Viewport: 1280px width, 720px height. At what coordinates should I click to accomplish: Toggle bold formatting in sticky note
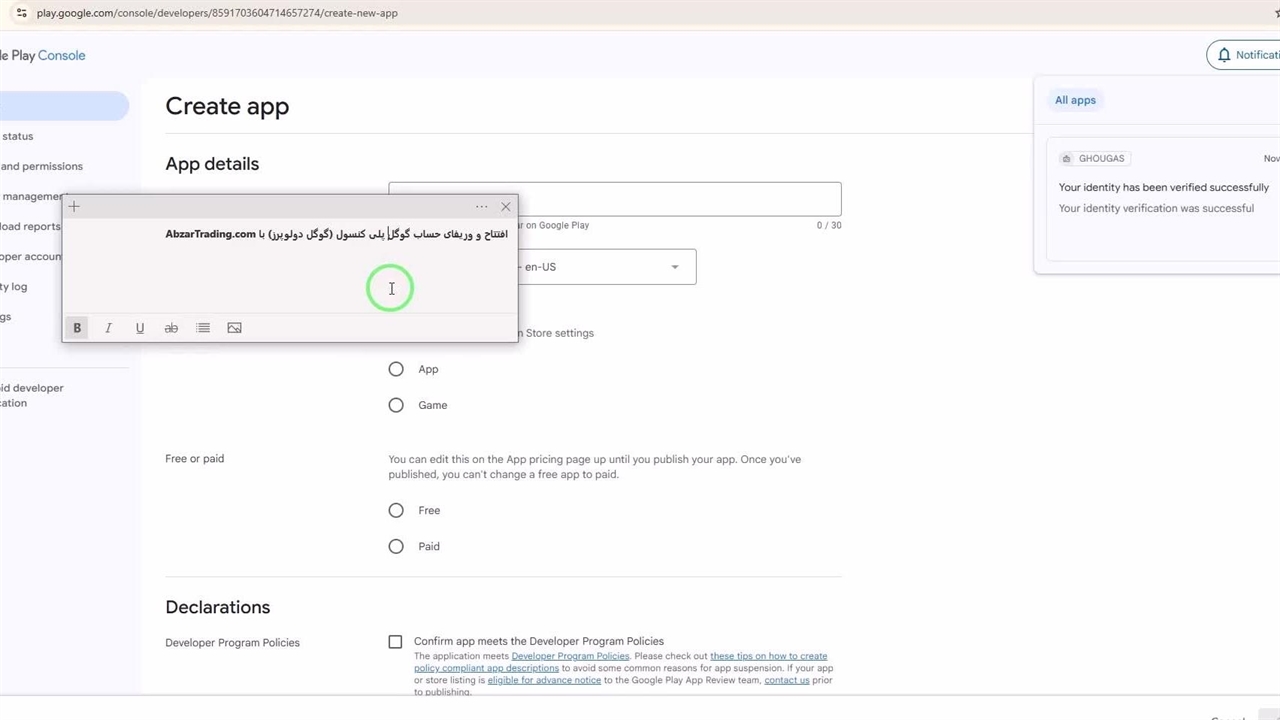pos(77,328)
